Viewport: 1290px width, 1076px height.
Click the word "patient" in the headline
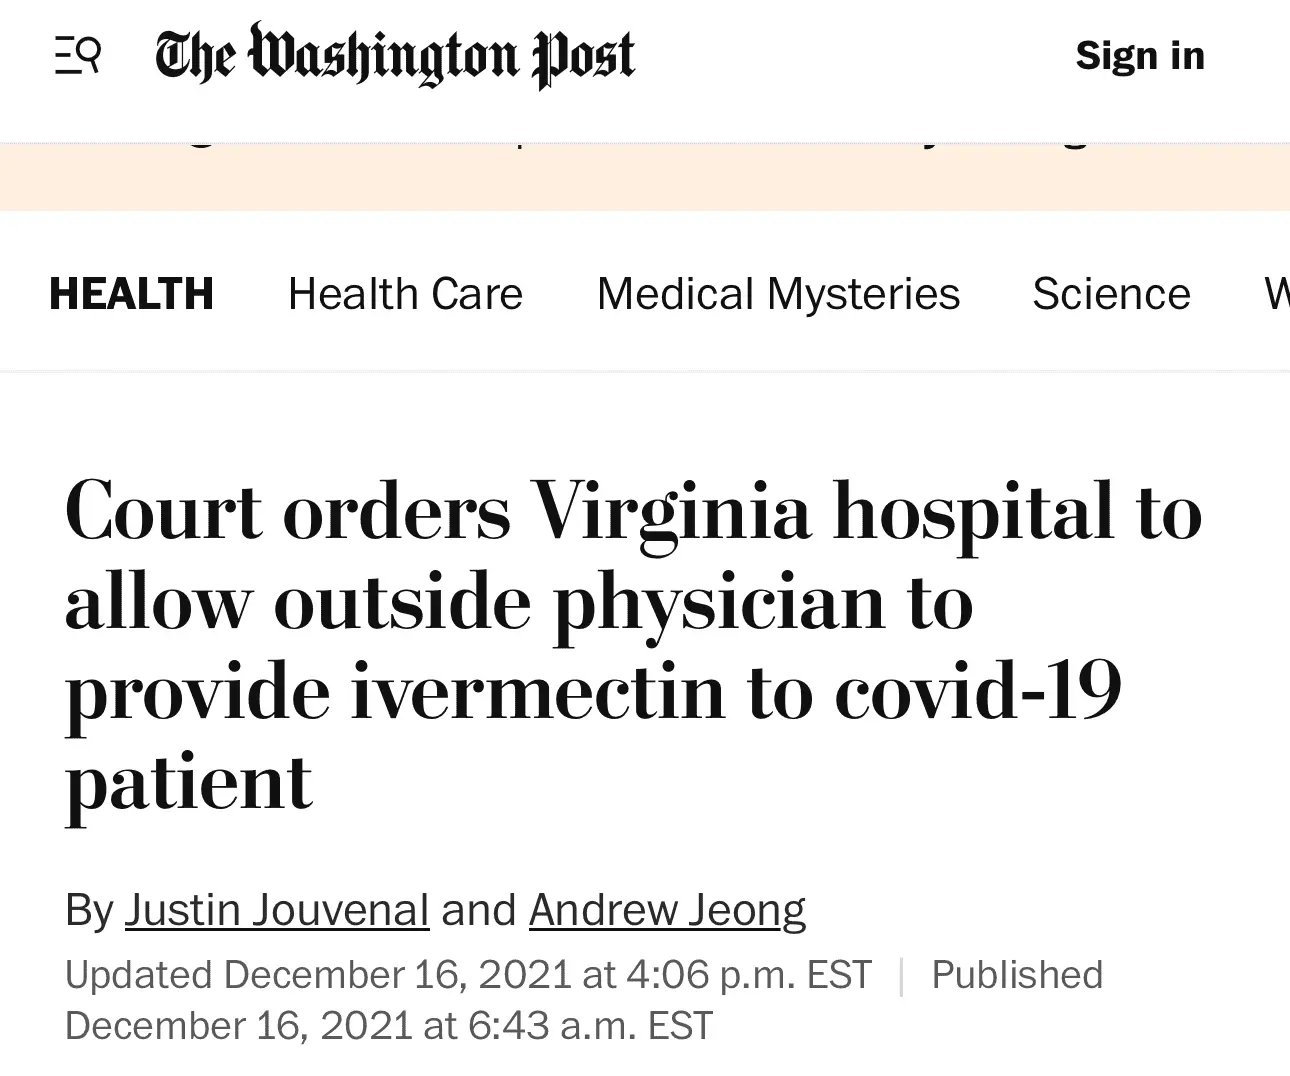tap(189, 782)
